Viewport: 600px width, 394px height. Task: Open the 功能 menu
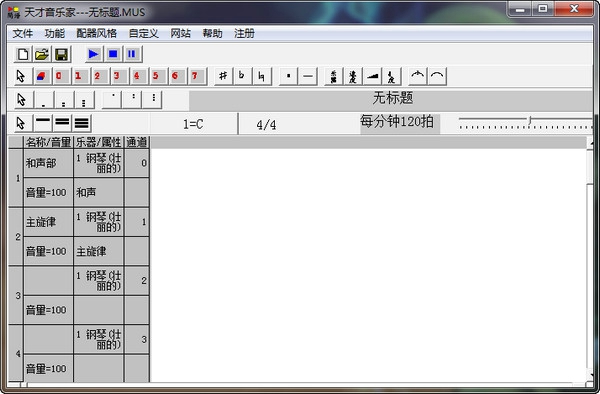click(55, 34)
